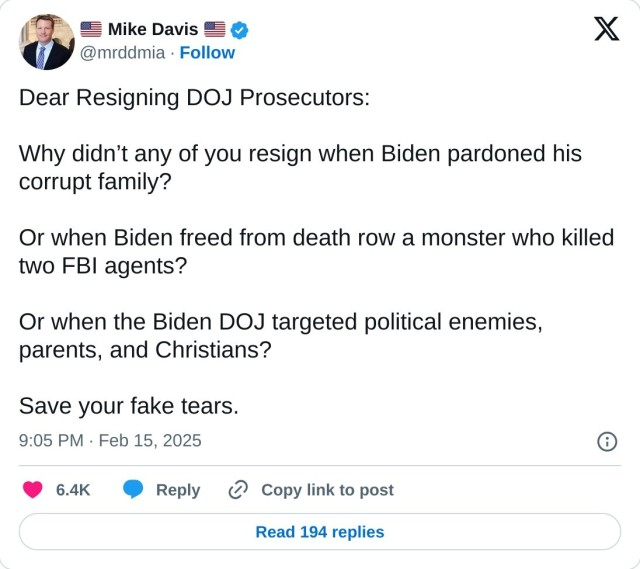Open the Mike Davis display name link

tap(153, 30)
